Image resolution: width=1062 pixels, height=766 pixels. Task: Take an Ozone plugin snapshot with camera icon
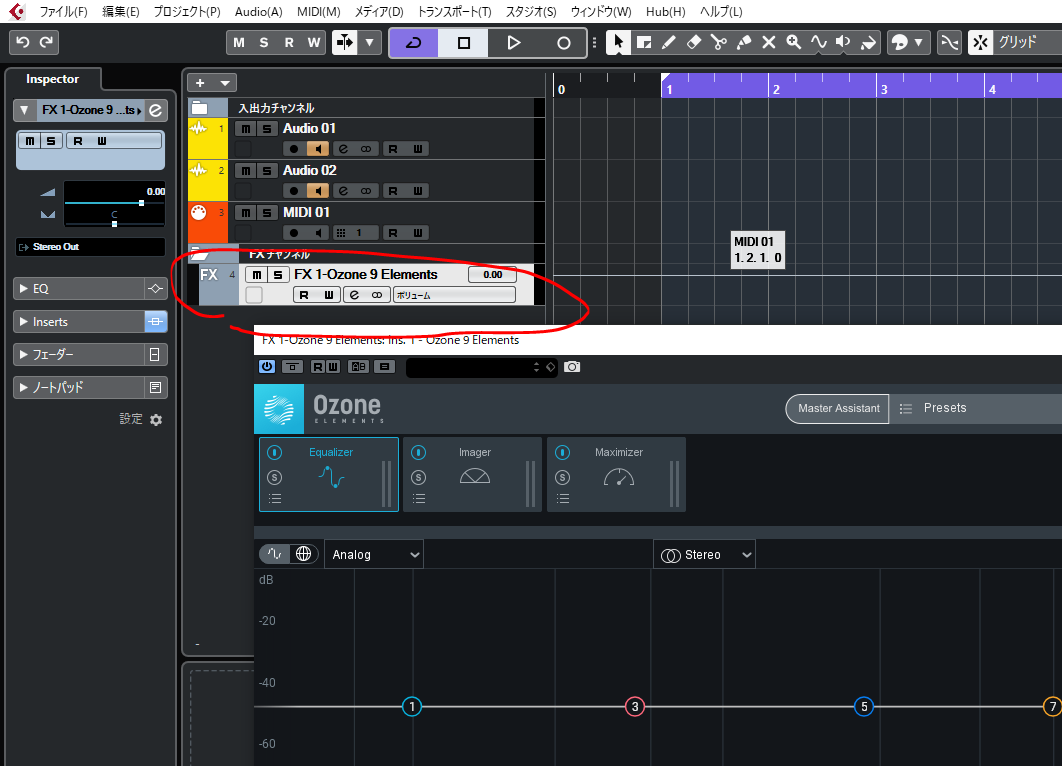(x=572, y=366)
